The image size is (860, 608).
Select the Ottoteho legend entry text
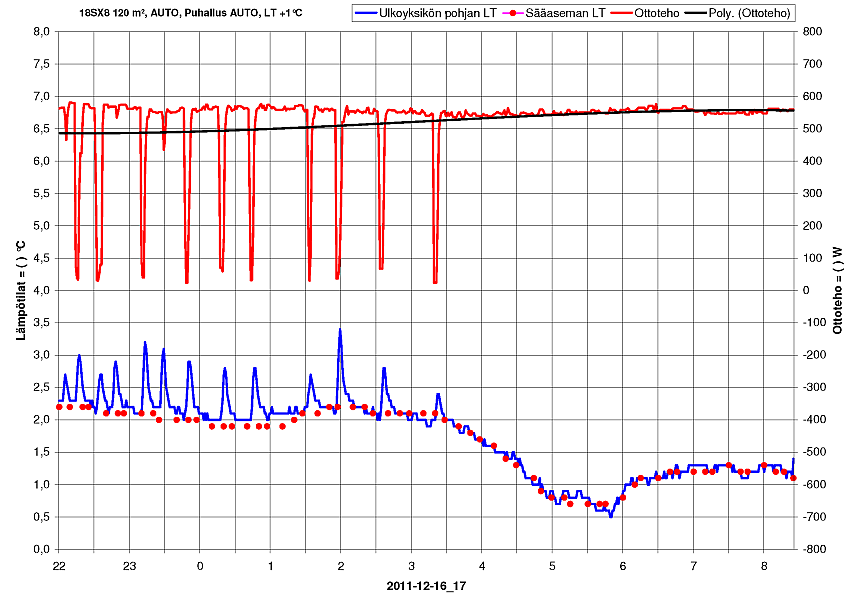click(x=655, y=13)
